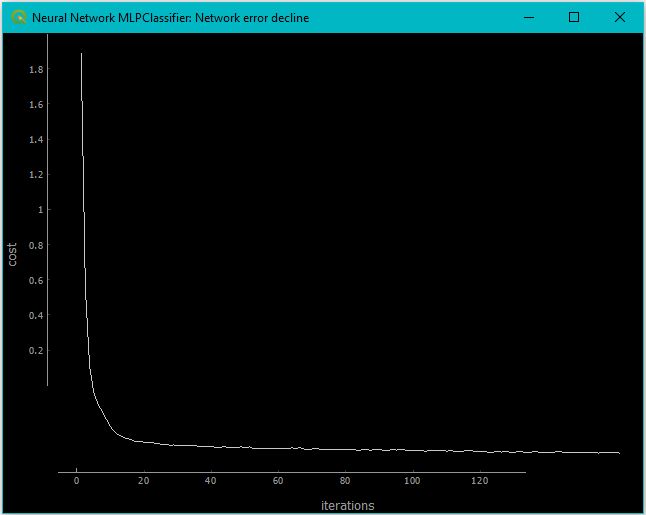Click the QGIS icon in the title bar
This screenshot has width=646, height=515.
pos(19,17)
